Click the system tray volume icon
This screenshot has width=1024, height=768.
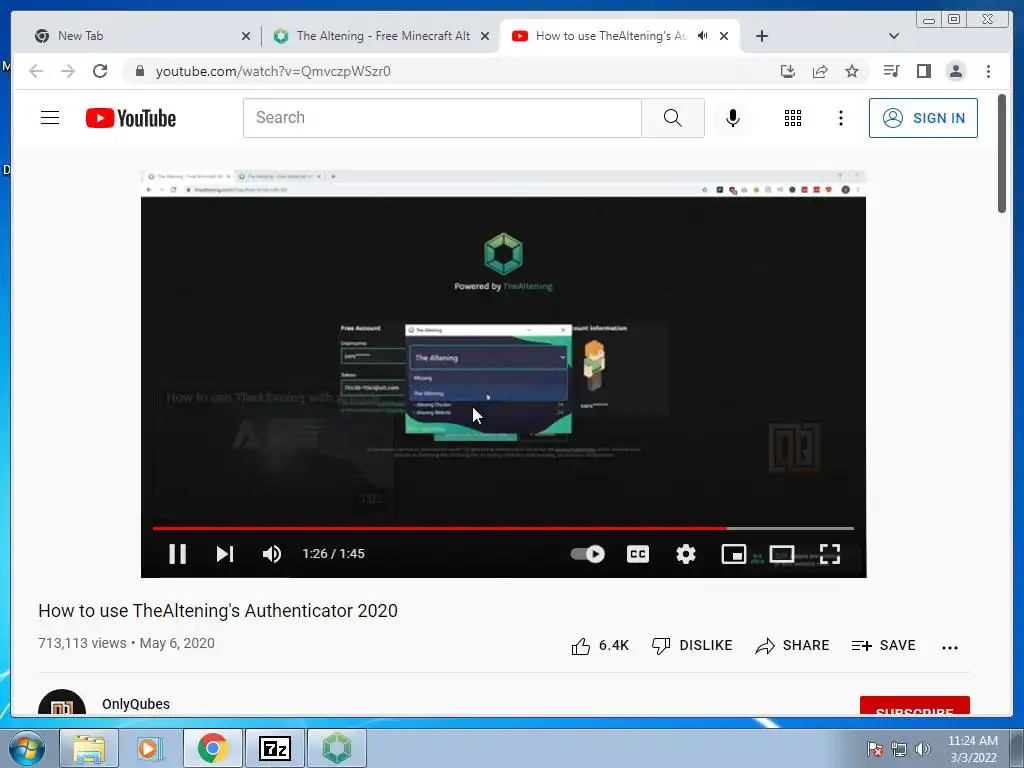pos(923,749)
